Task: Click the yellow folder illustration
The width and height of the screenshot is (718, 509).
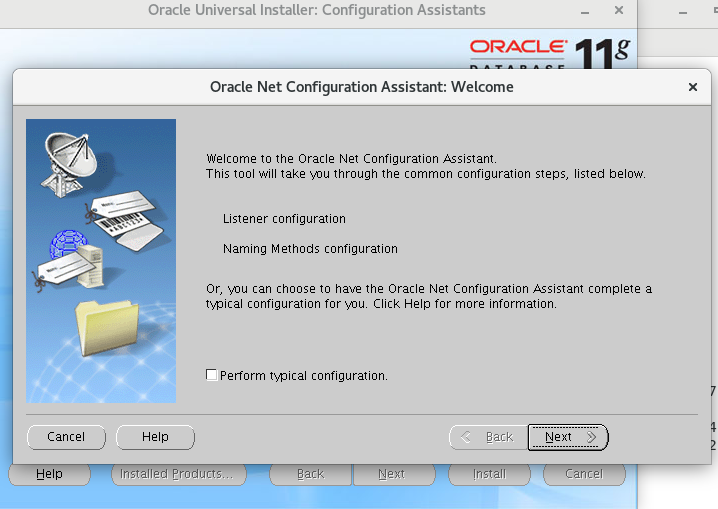Action: [x=107, y=328]
